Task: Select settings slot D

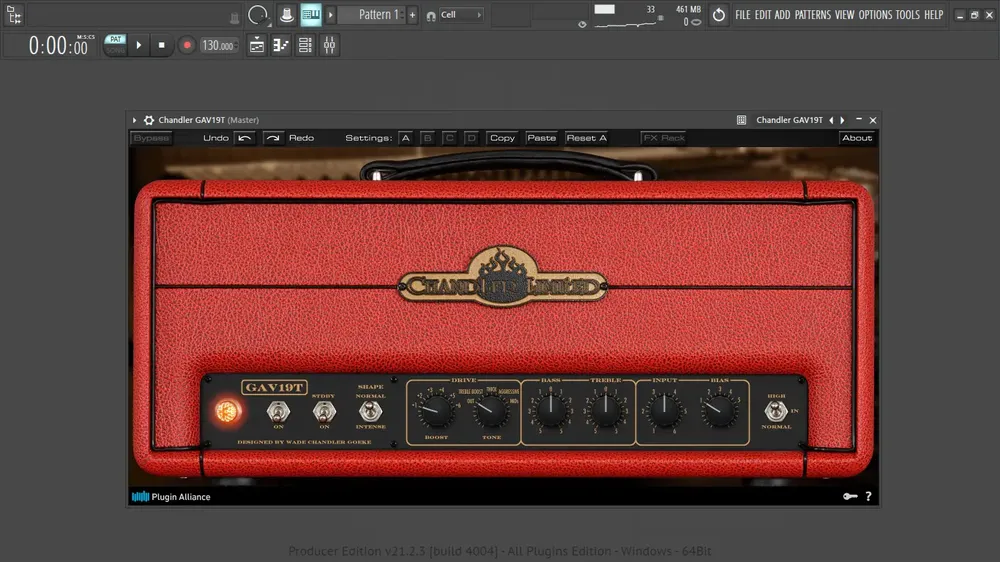Action: point(471,138)
